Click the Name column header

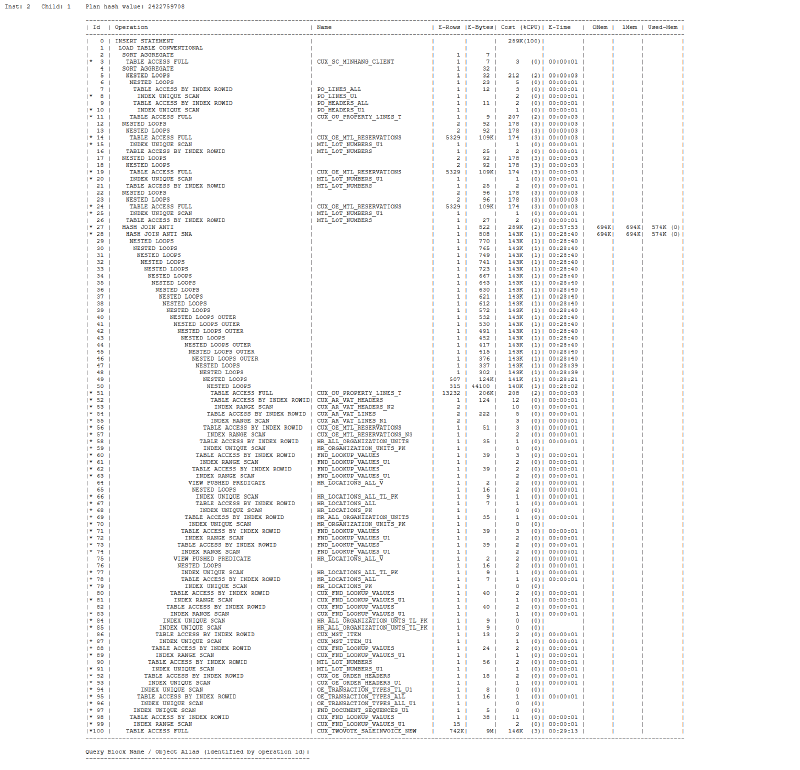click(324, 27)
